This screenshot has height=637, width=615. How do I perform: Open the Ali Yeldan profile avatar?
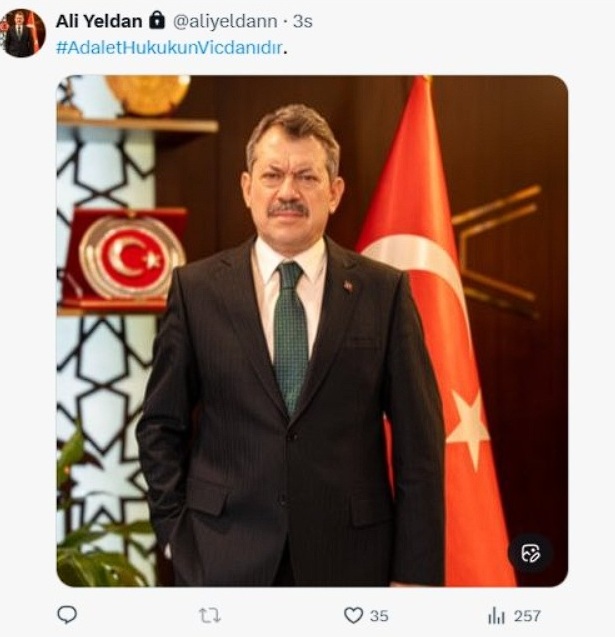pyautogui.click(x=22, y=33)
